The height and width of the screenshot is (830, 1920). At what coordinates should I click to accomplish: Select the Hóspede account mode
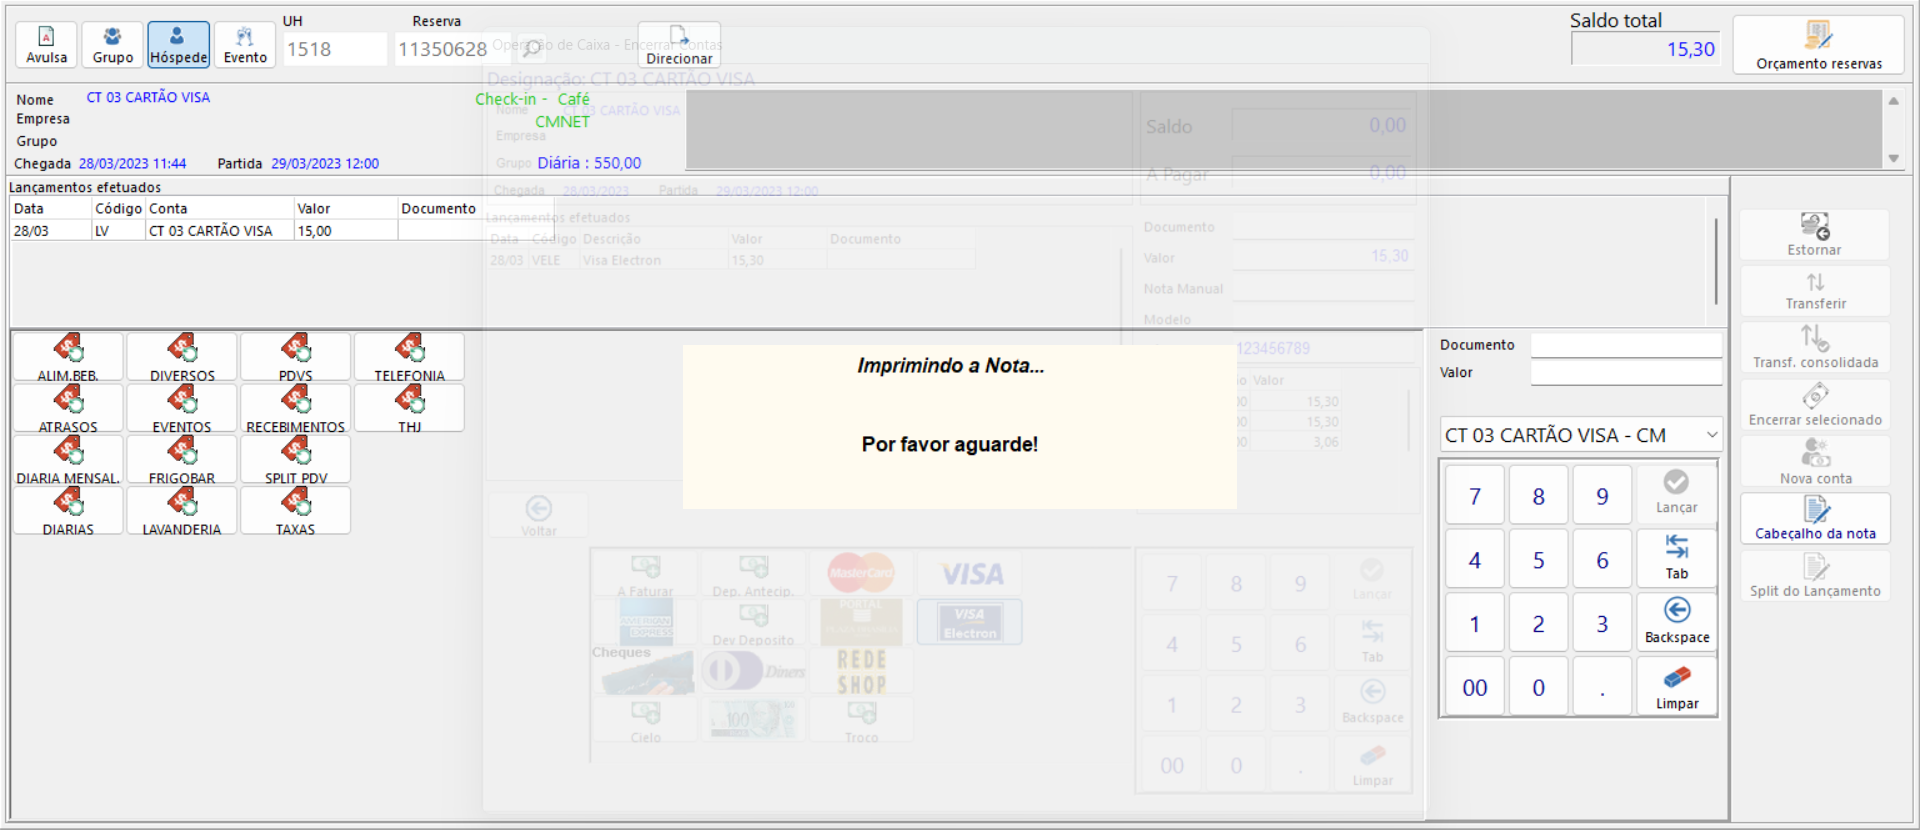pyautogui.click(x=179, y=45)
